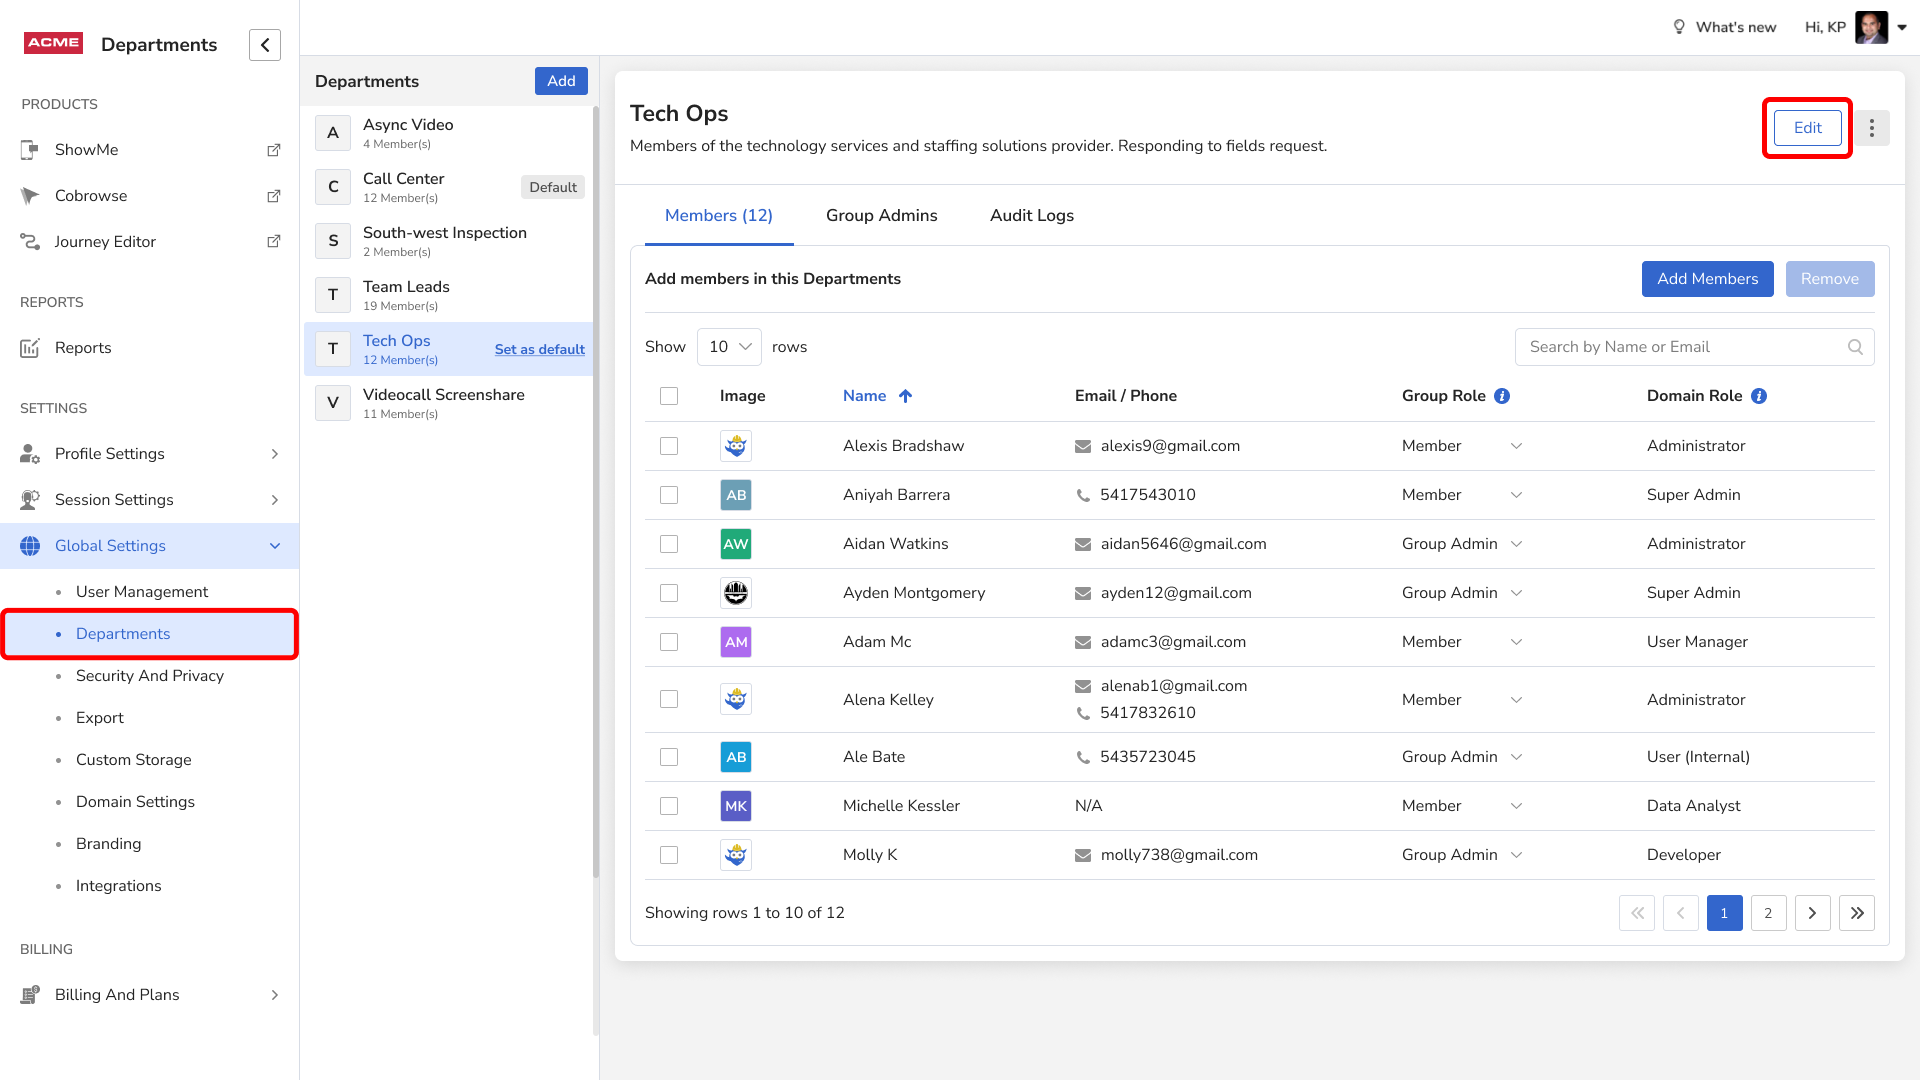
Task: Click the Domain Role info icon
Action: (x=1759, y=396)
